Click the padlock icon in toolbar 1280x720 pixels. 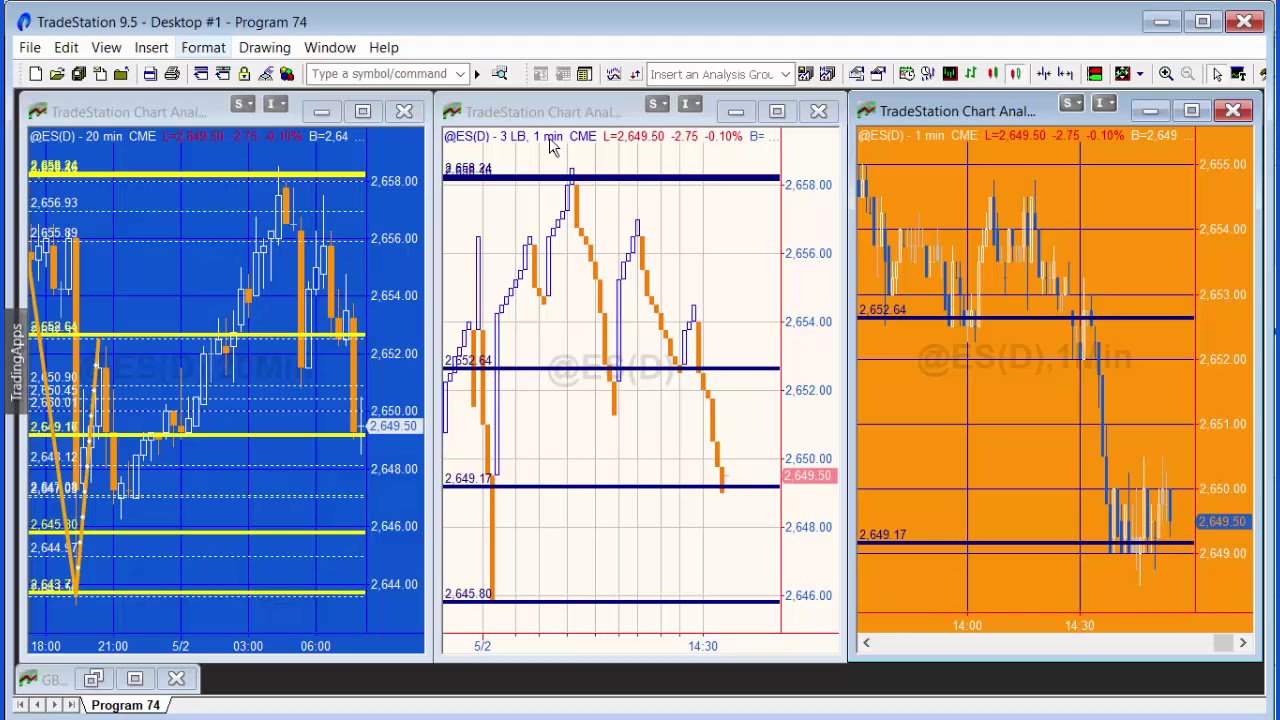pyautogui.click(x=244, y=74)
